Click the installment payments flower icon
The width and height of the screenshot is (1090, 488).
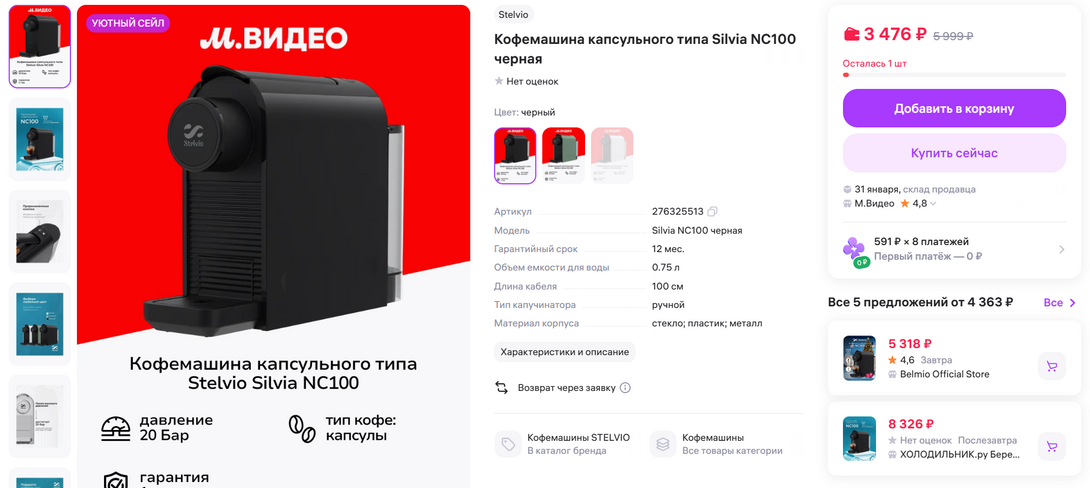click(854, 250)
